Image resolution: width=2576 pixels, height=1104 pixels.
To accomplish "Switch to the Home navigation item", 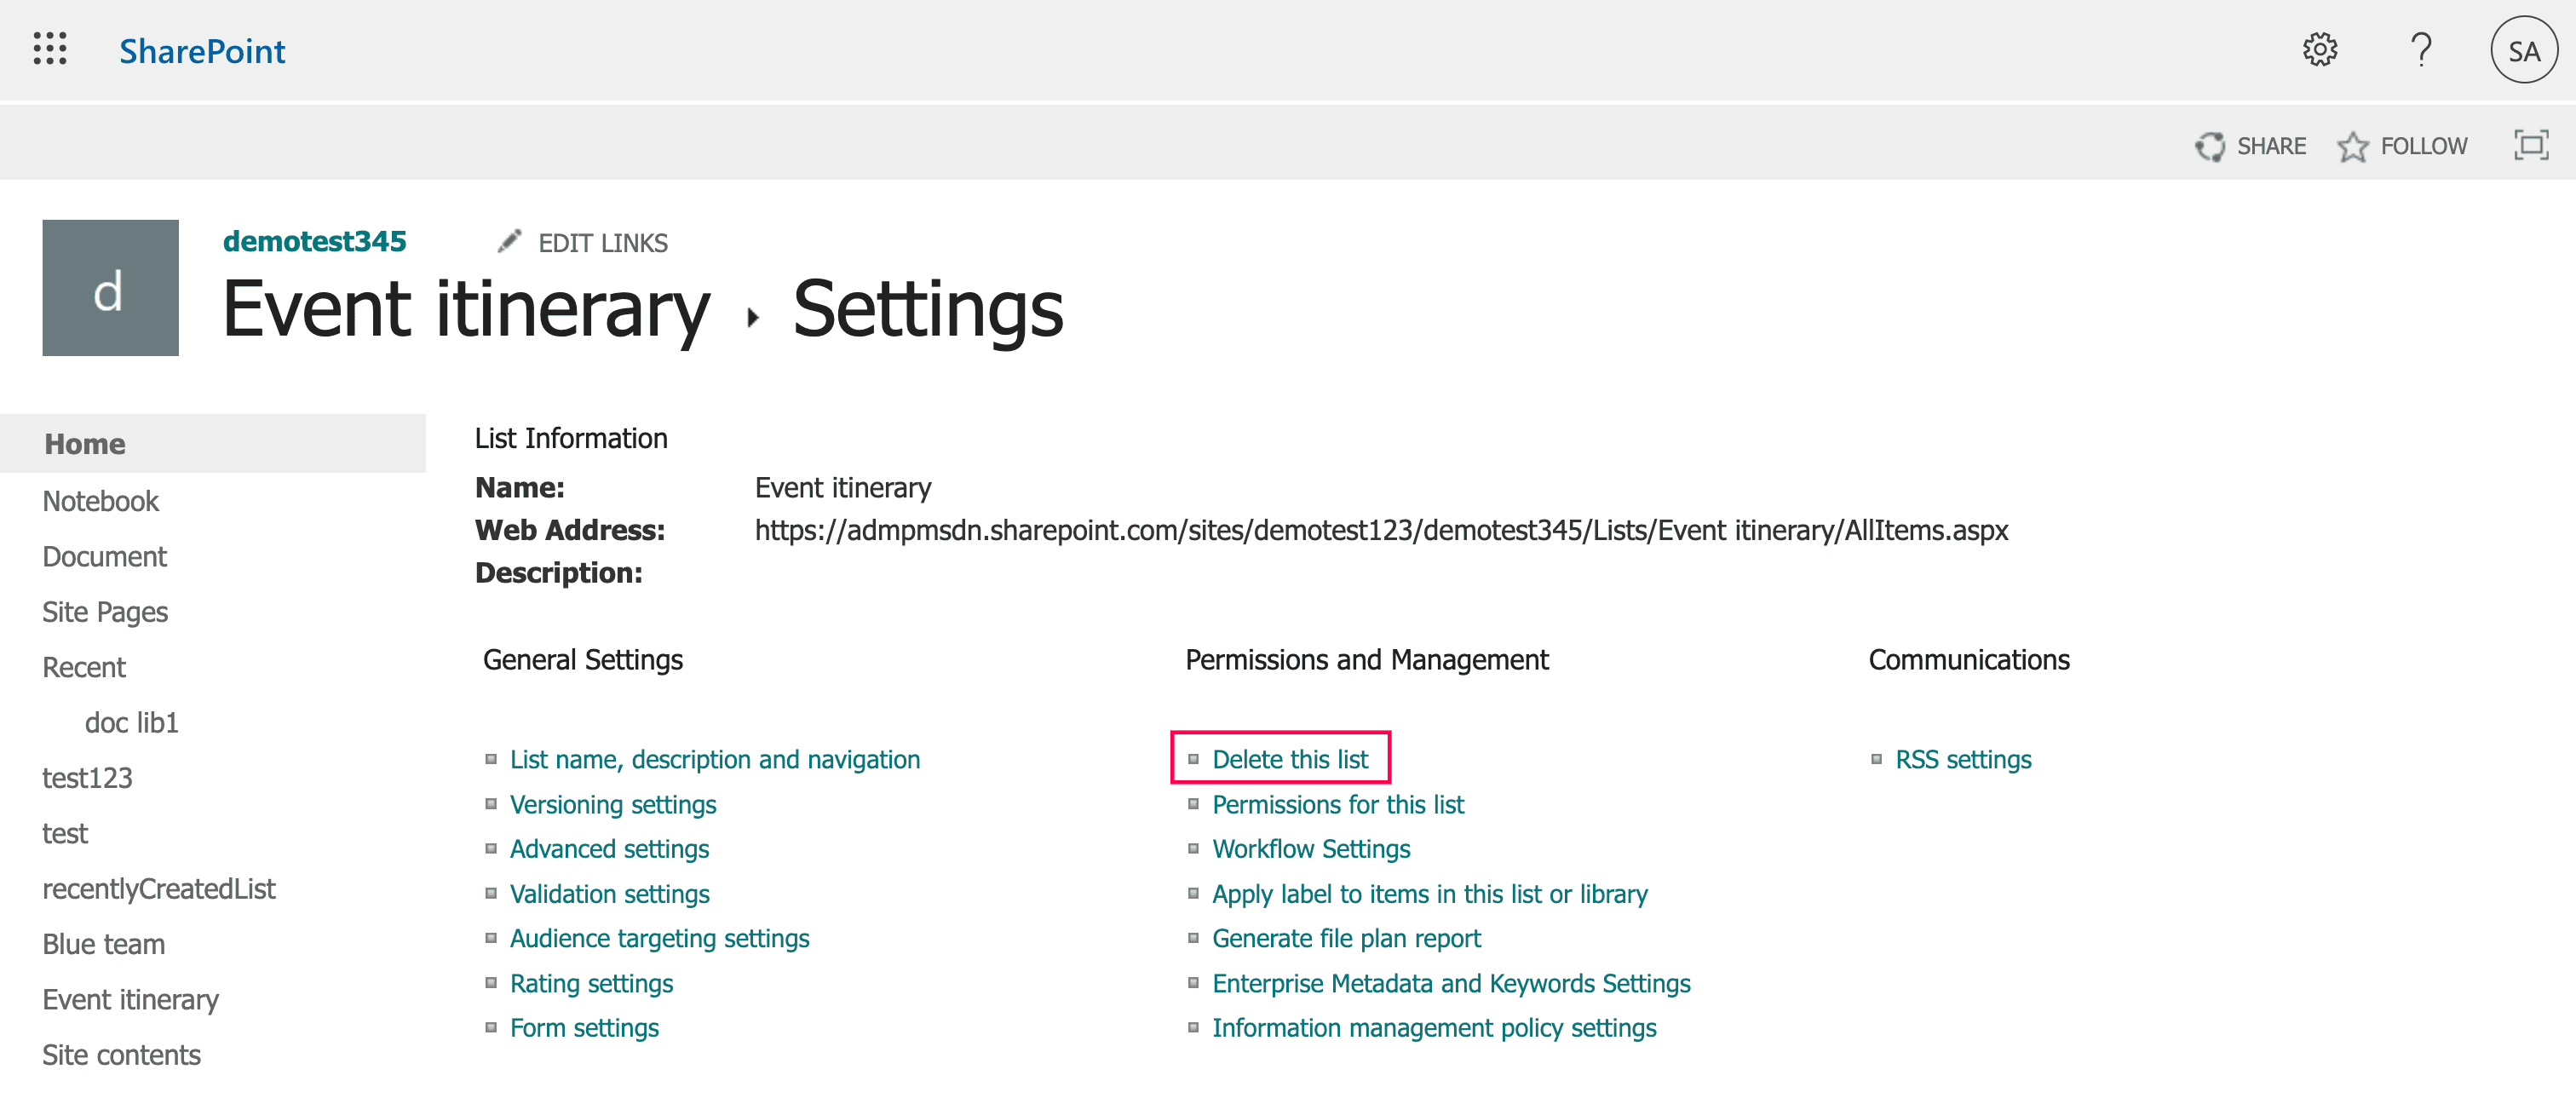I will (84, 443).
